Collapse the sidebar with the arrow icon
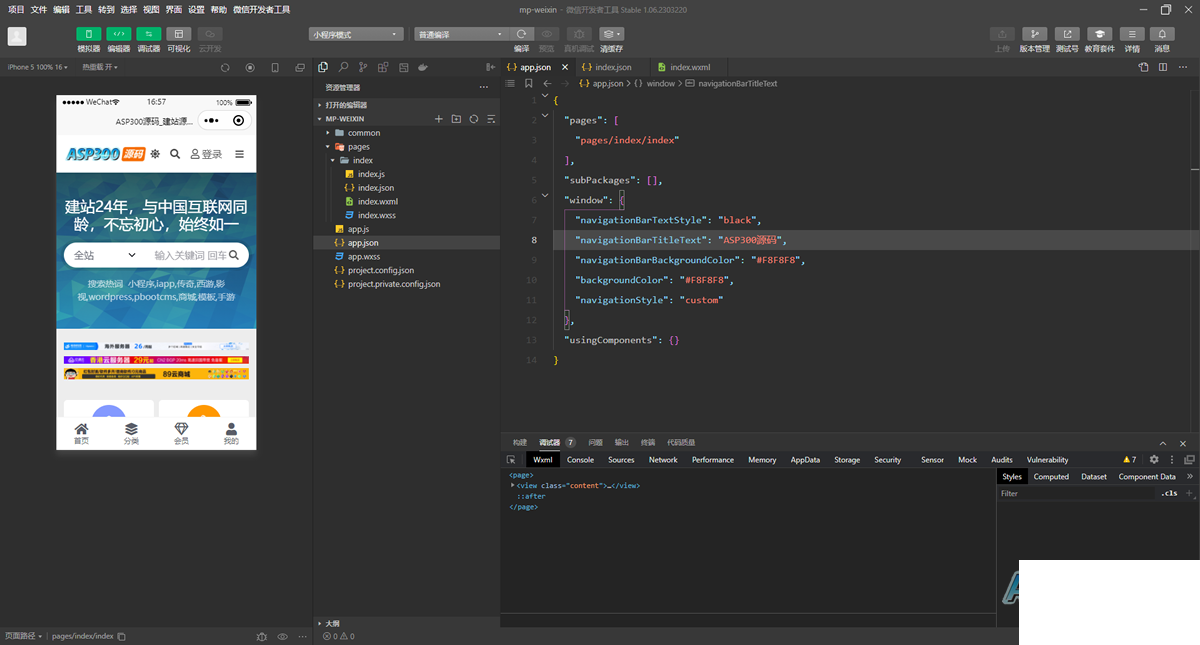 [x=490, y=67]
